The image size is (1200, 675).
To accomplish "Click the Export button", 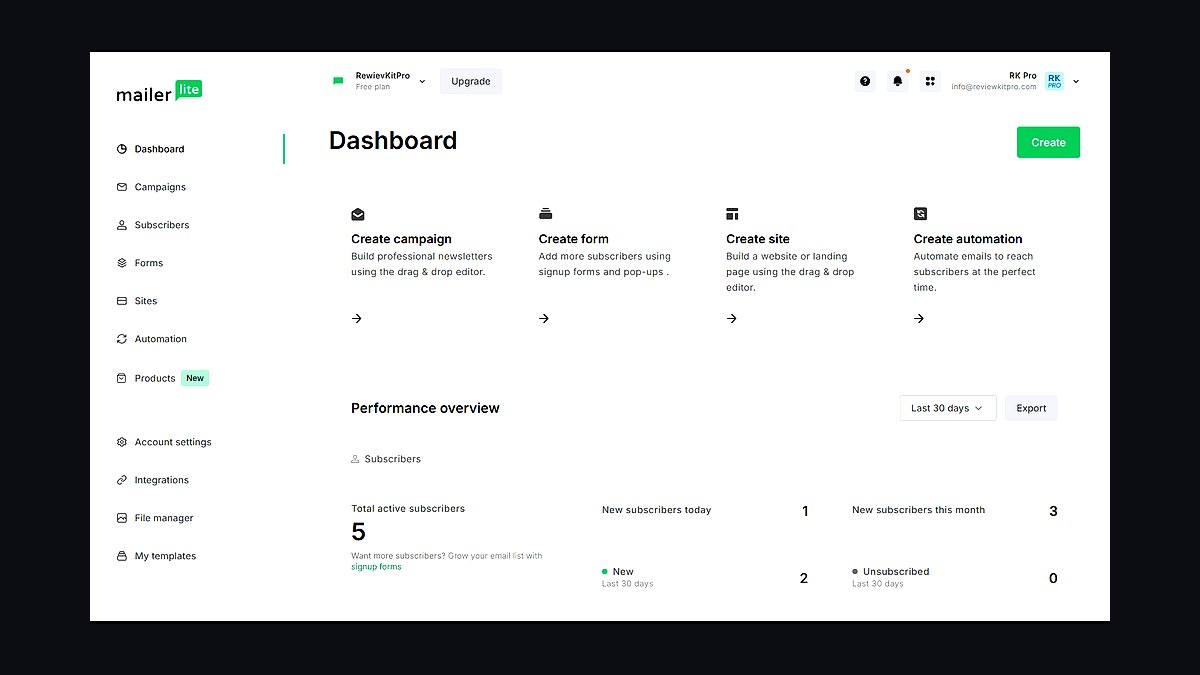I will coord(1031,408).
